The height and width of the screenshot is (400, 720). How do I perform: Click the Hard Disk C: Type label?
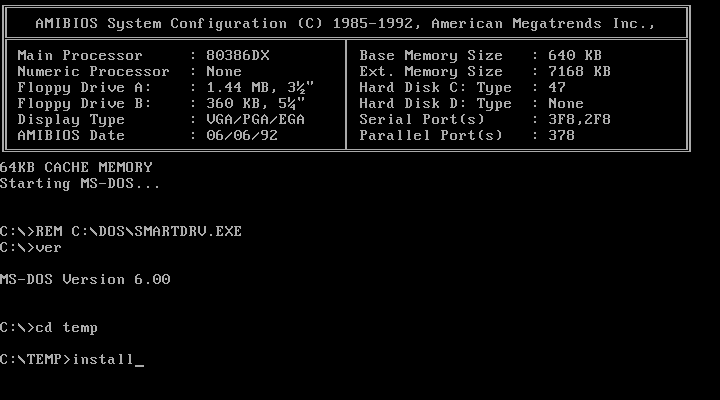[x=436, y=87]
